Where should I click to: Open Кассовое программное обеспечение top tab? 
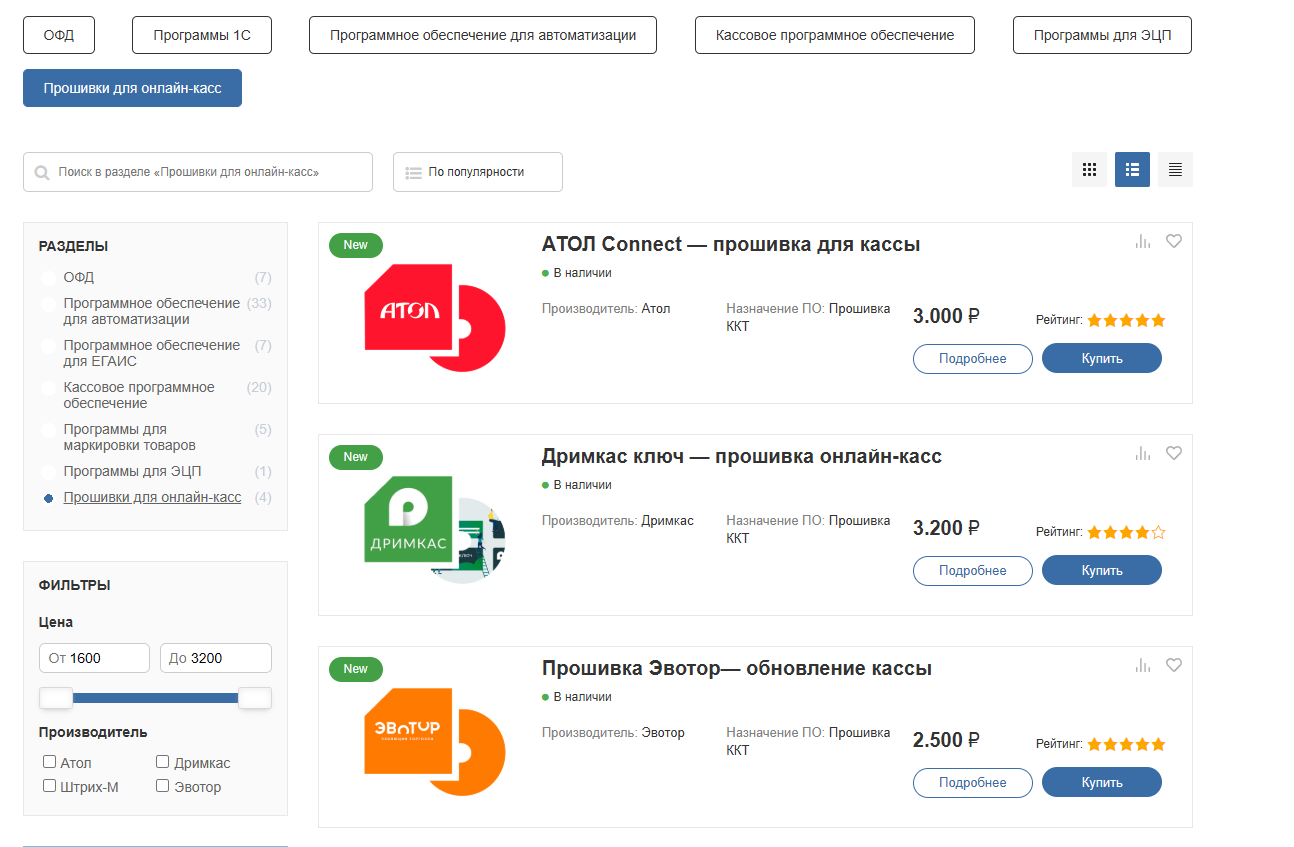point(835,35)
